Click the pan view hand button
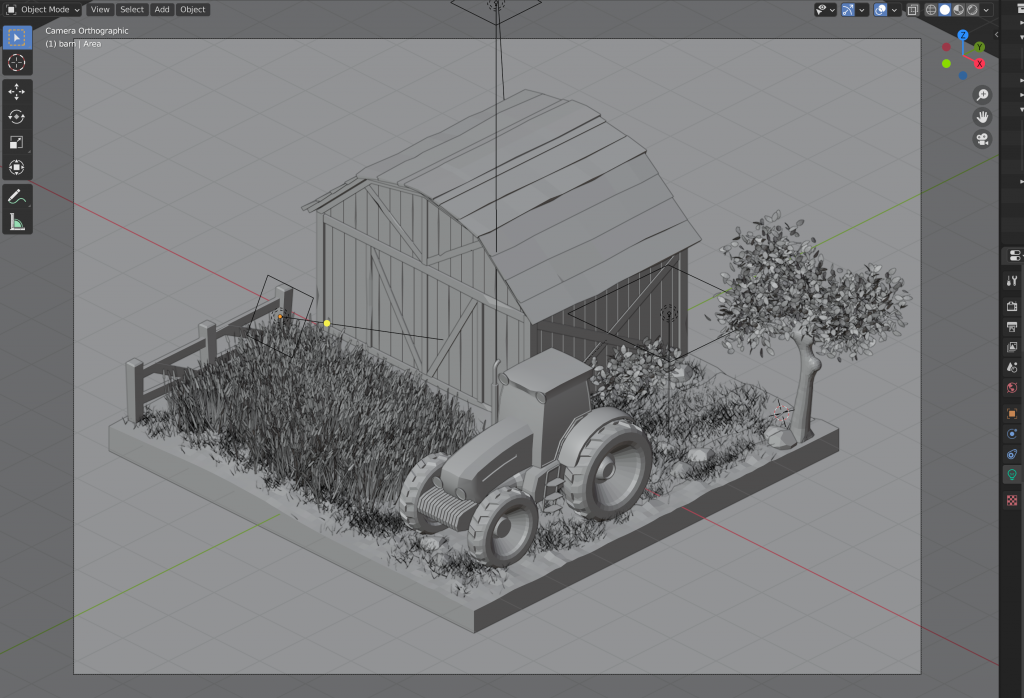This screenshot has height=698, width=1024. (x=982, y=117)
